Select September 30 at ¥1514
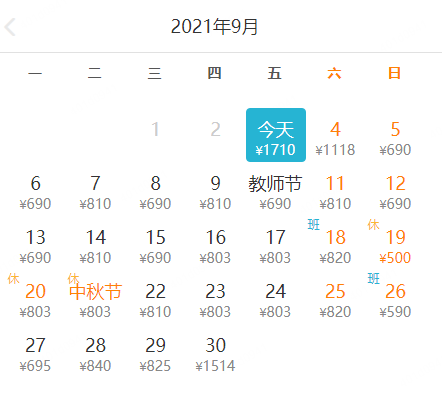Screen dimensions: 442x403 point(215,354)
